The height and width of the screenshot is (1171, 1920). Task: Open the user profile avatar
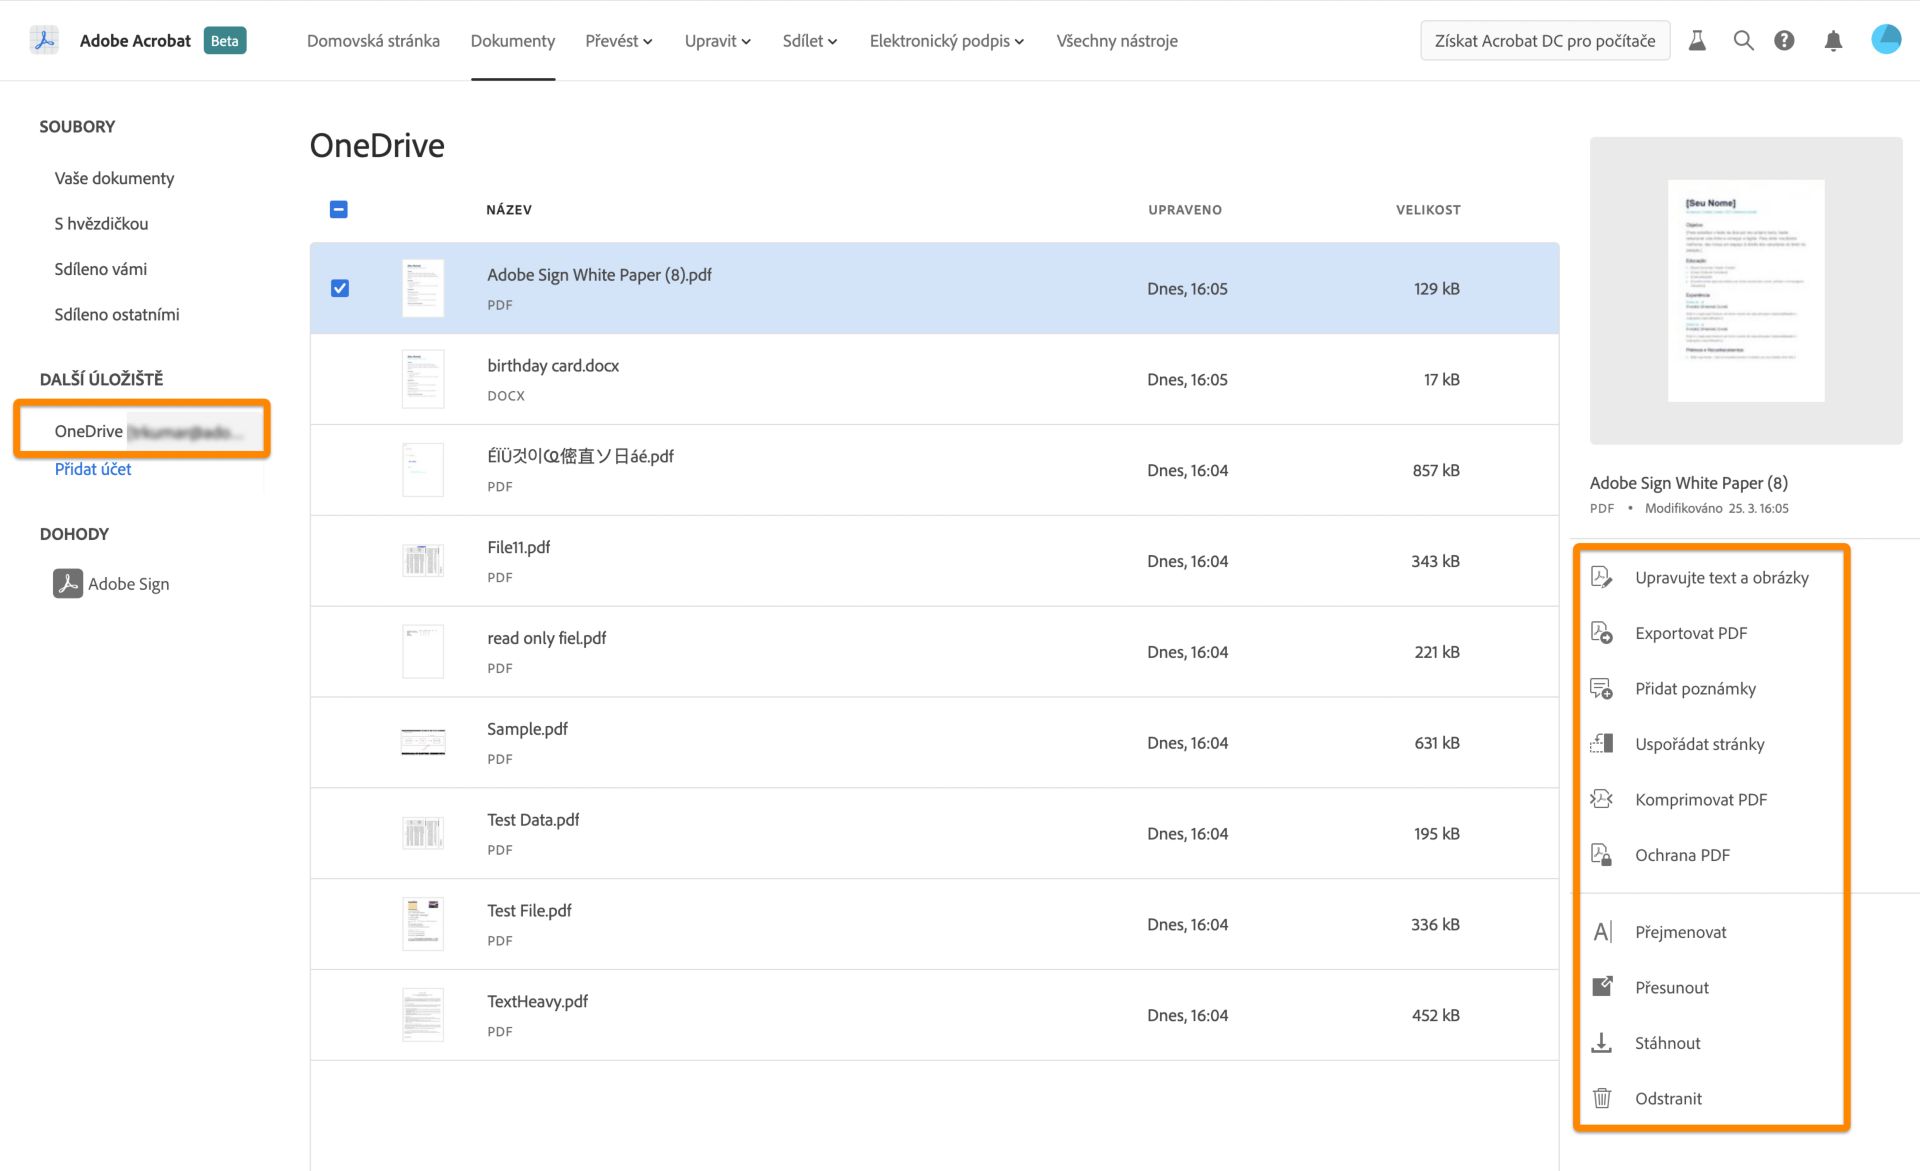tap(1886, 39)
